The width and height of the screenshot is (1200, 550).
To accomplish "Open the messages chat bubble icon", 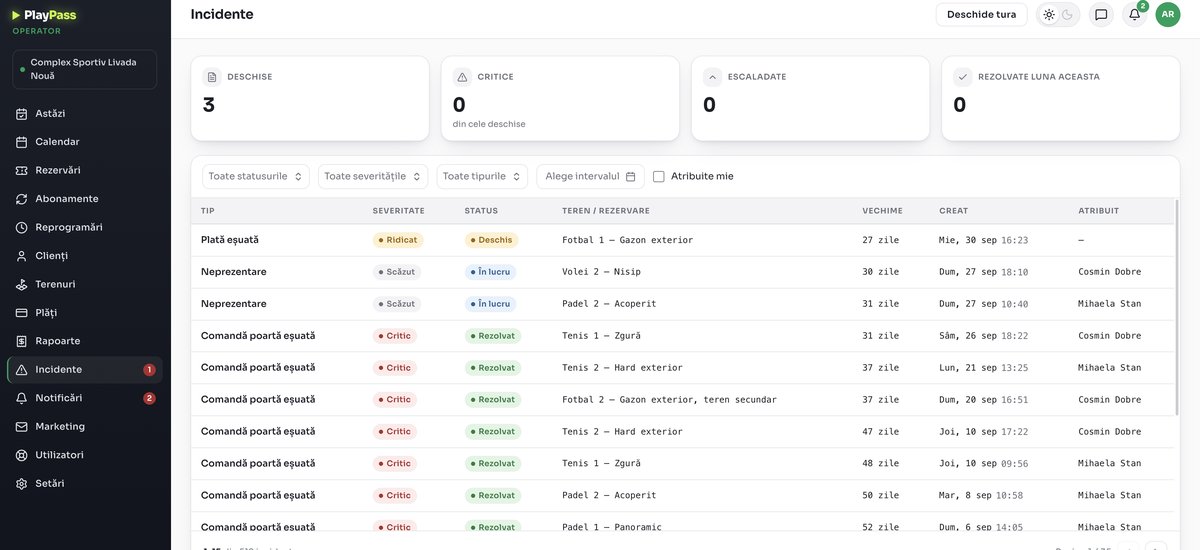I will [1101, 15].
